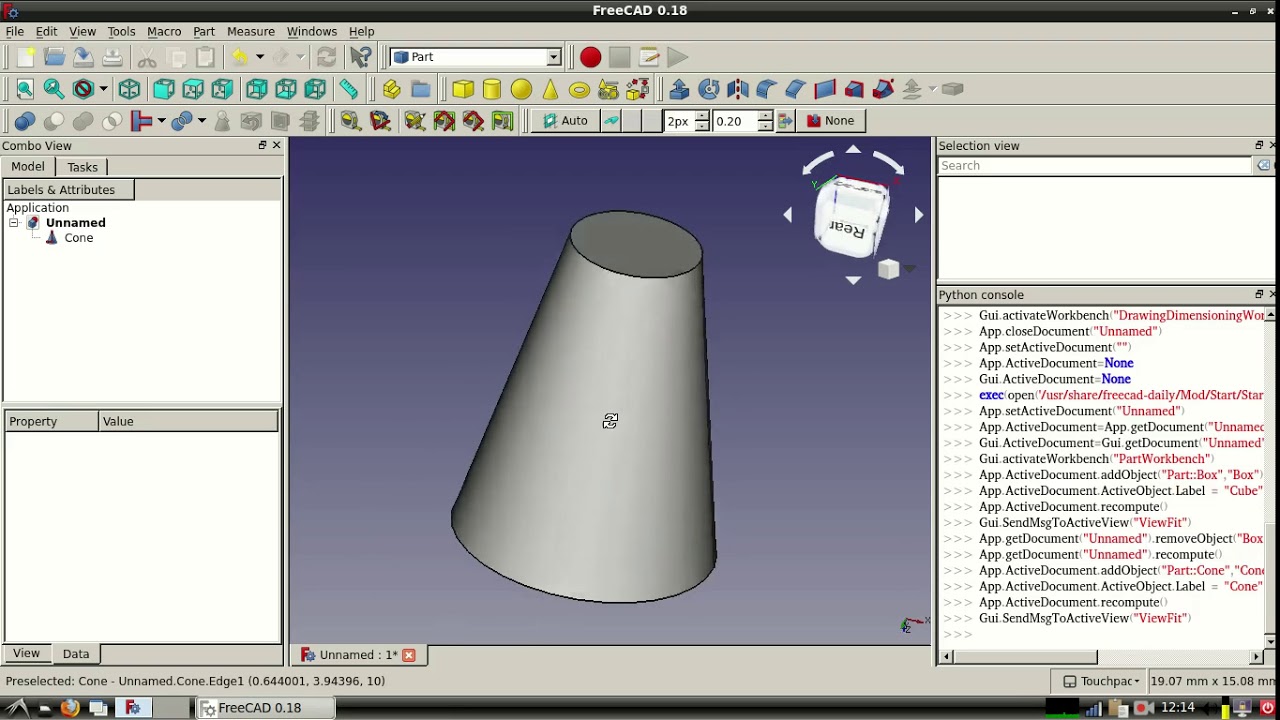Open the undo history dropdown arrow

(259, 57)
